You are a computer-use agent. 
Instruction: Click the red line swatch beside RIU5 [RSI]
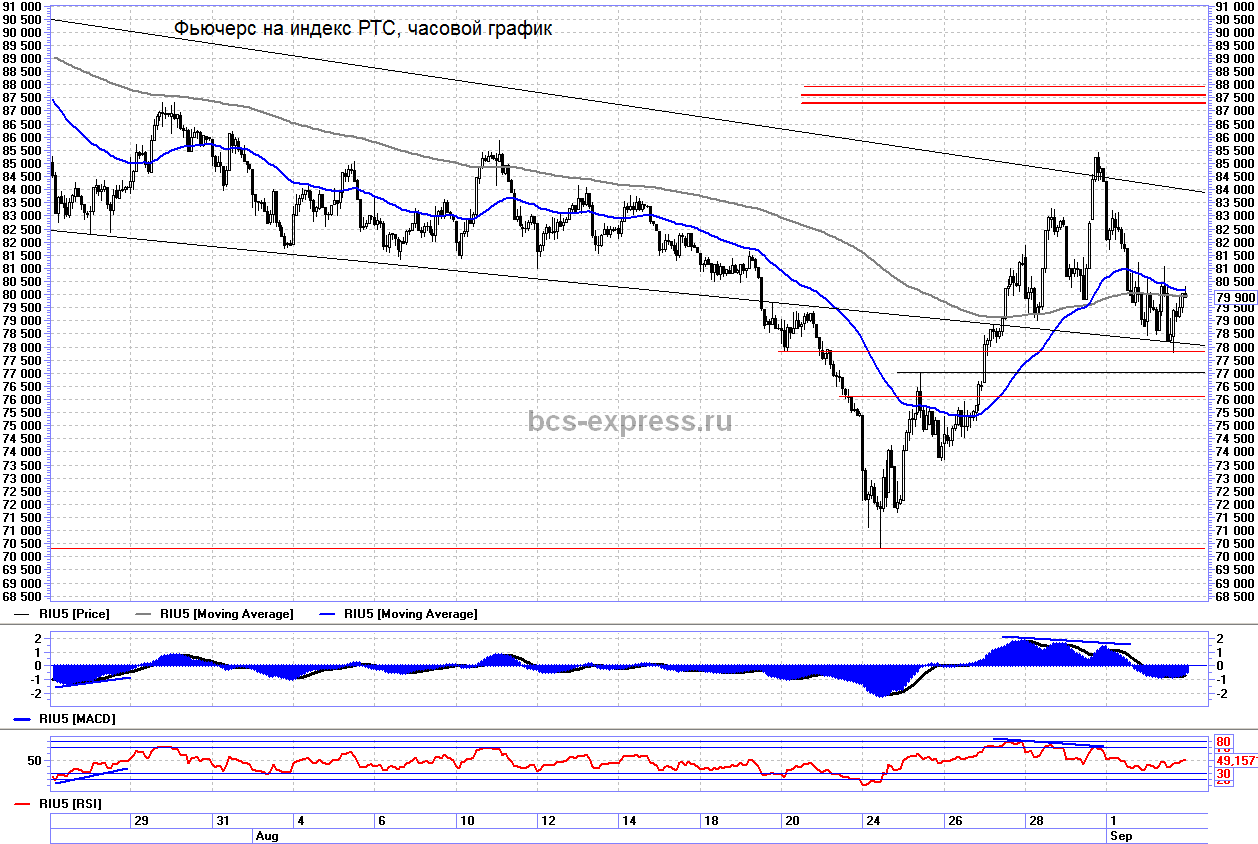[23, 804]
